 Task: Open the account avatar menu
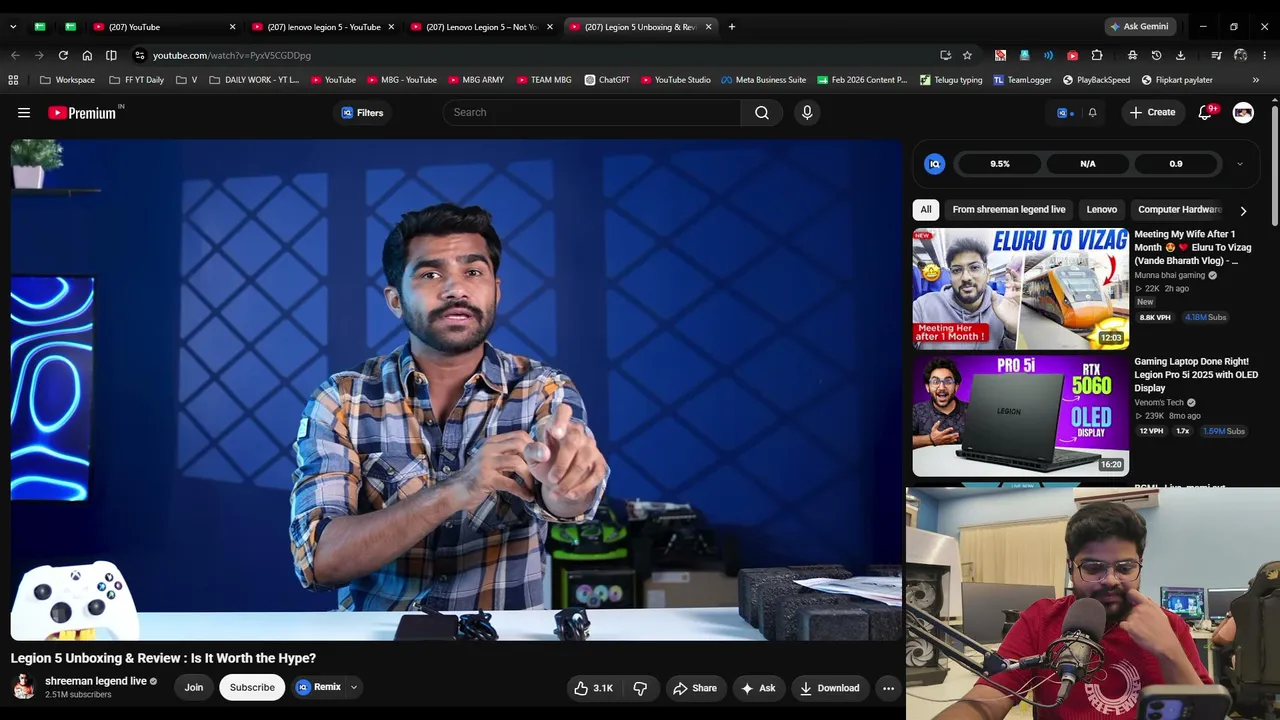(1243, 113)
